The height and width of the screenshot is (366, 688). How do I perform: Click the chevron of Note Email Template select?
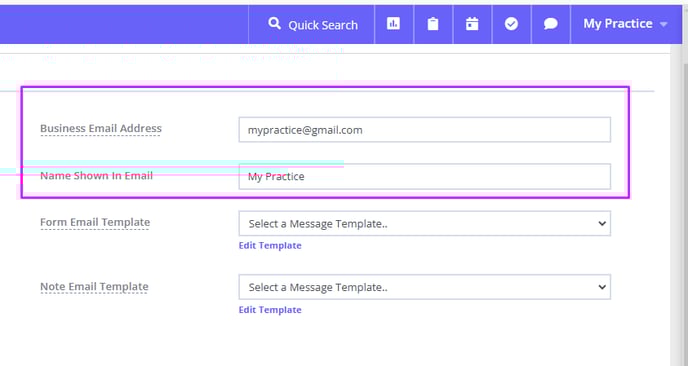click(602, 287)
